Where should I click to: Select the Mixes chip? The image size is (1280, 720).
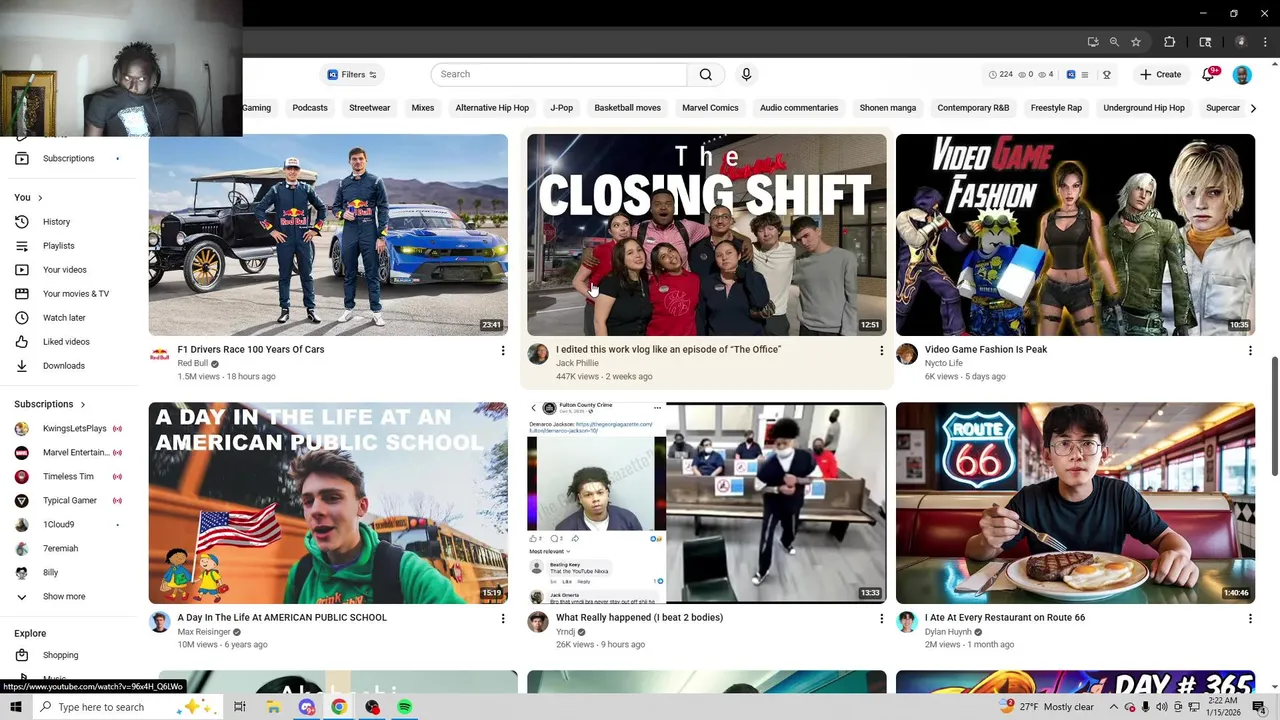[423, 108]
